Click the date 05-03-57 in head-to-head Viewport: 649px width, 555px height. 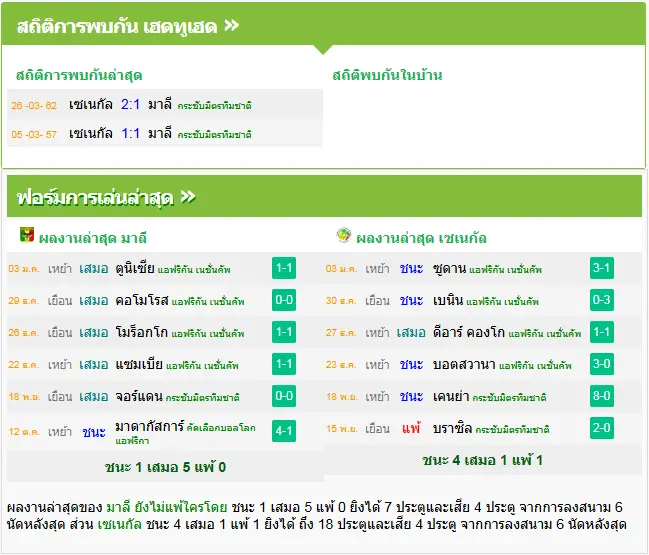34,134
